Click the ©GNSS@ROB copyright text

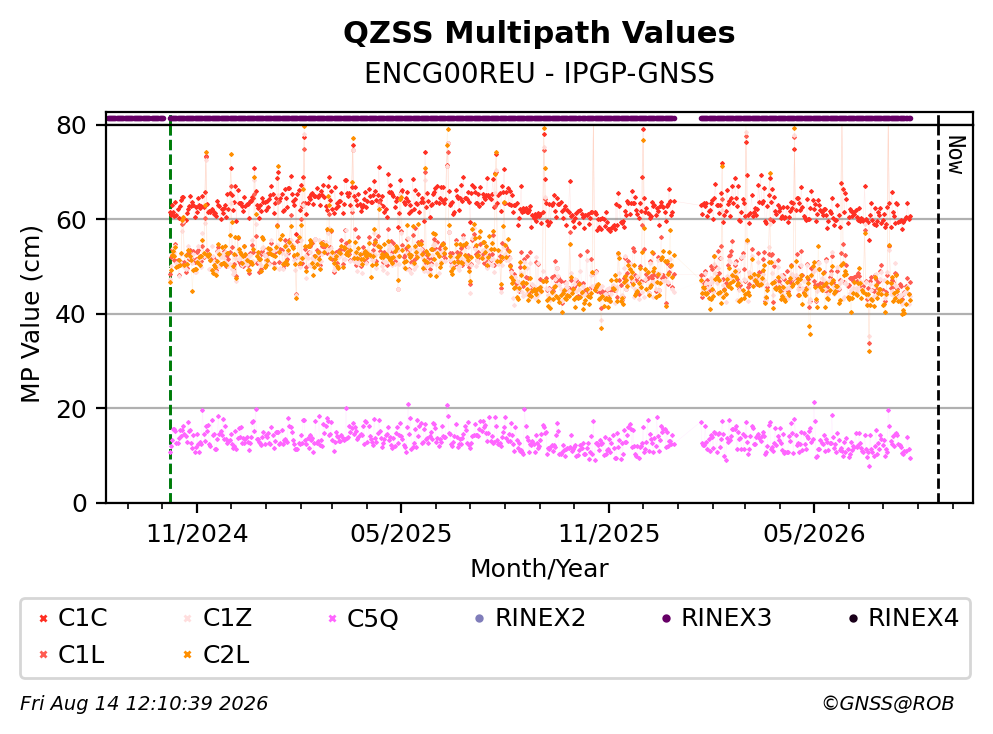click(x=888, y=704)
